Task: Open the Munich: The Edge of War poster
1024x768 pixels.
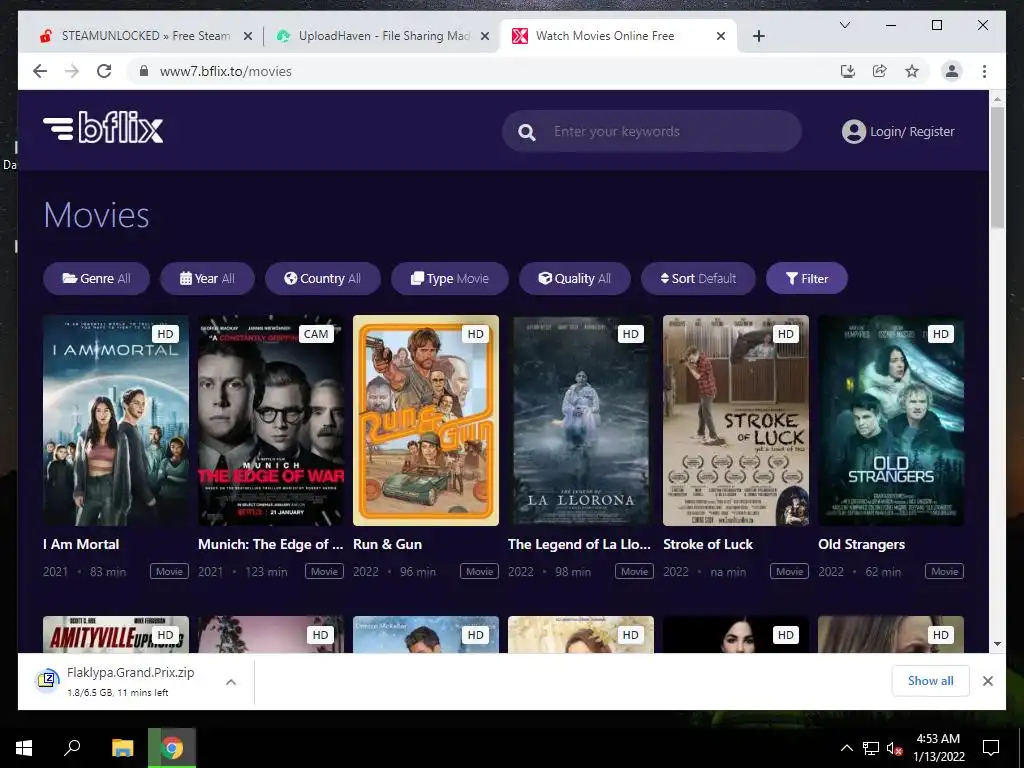Action: click(x=271, y=421)
